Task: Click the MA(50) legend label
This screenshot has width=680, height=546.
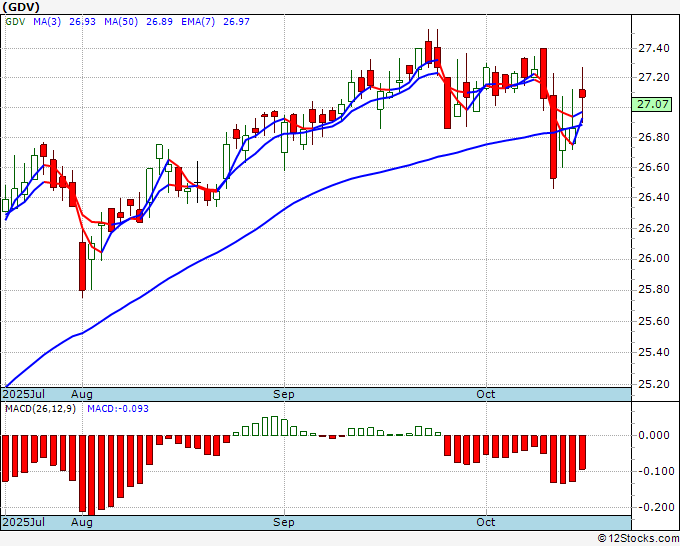Action: (x=121, y=22)
